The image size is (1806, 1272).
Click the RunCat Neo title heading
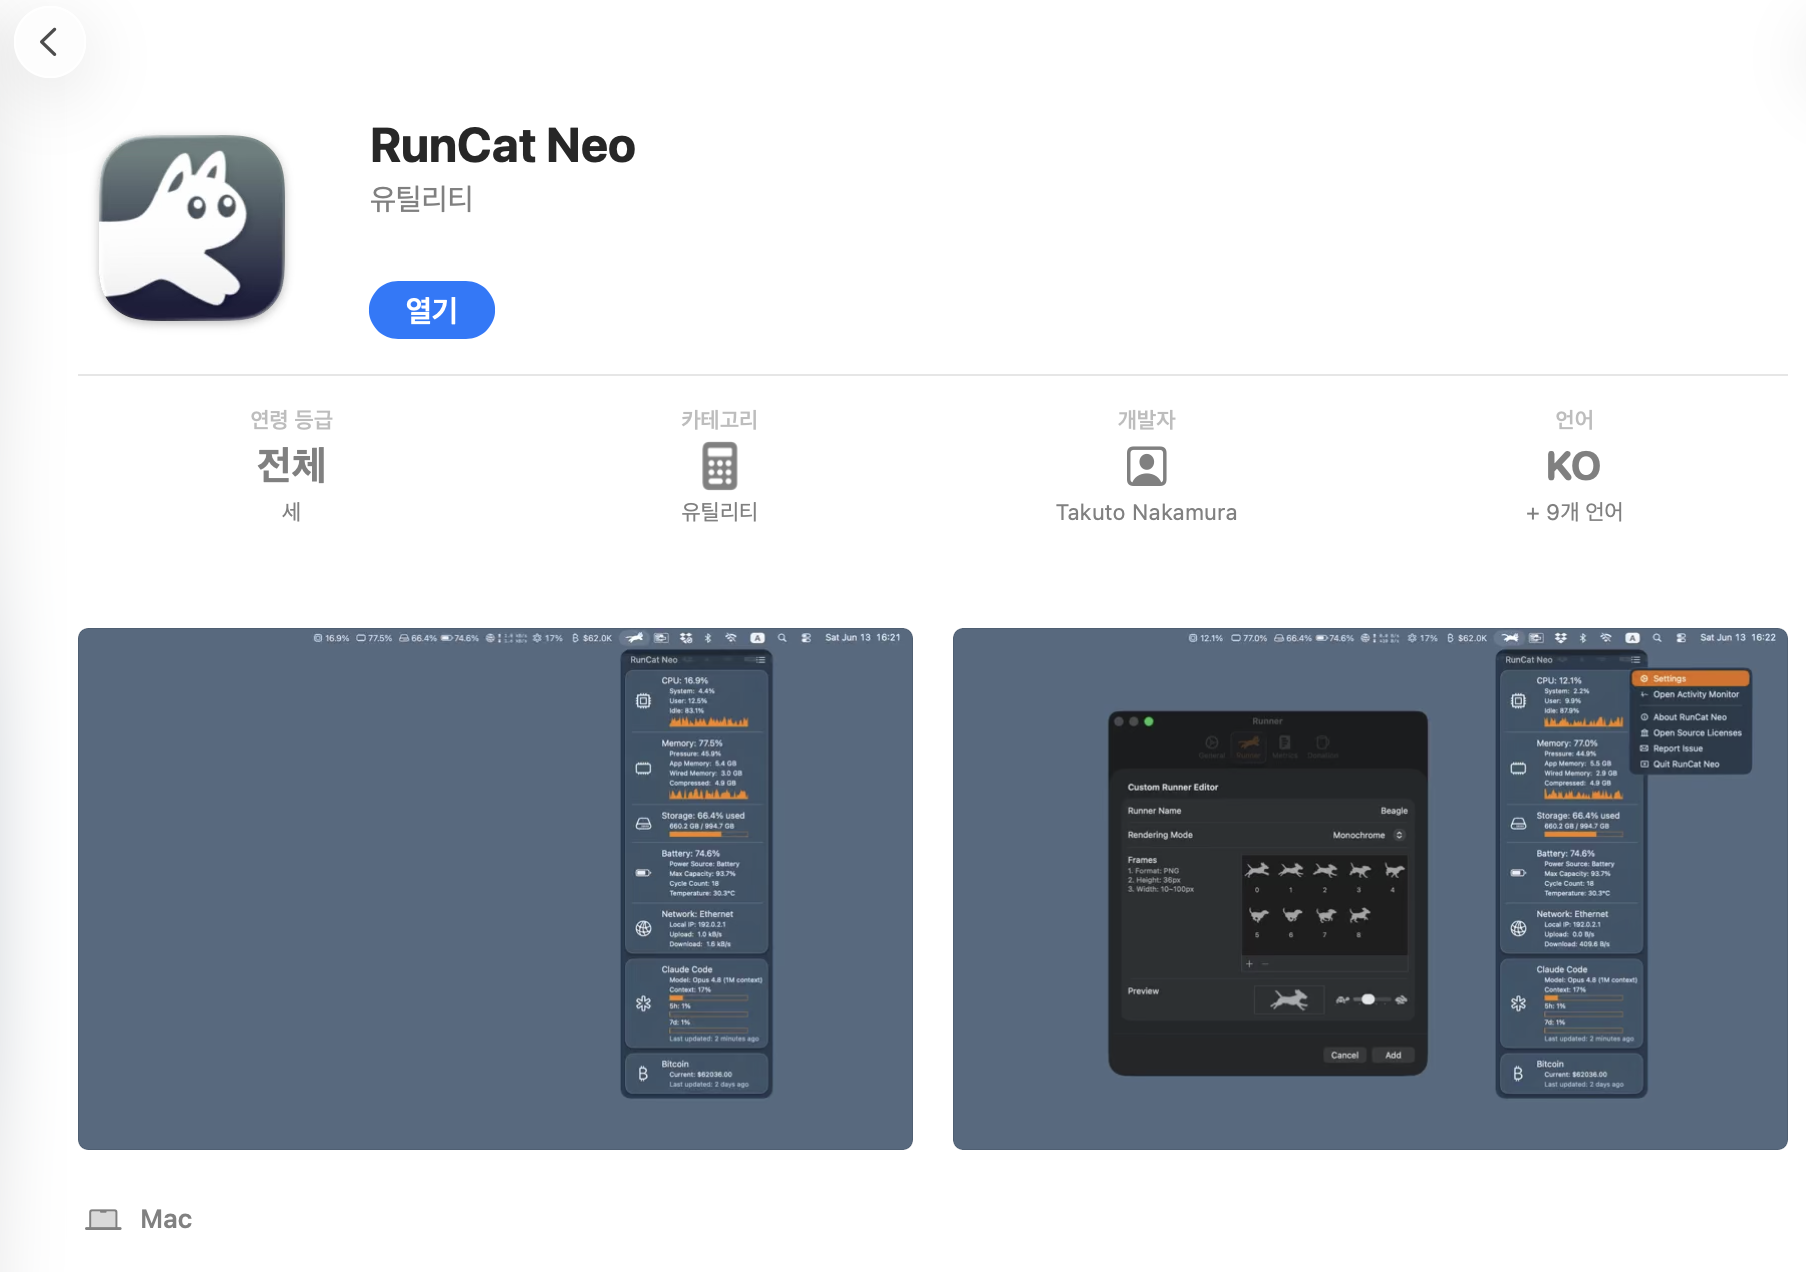click(503, 146)
